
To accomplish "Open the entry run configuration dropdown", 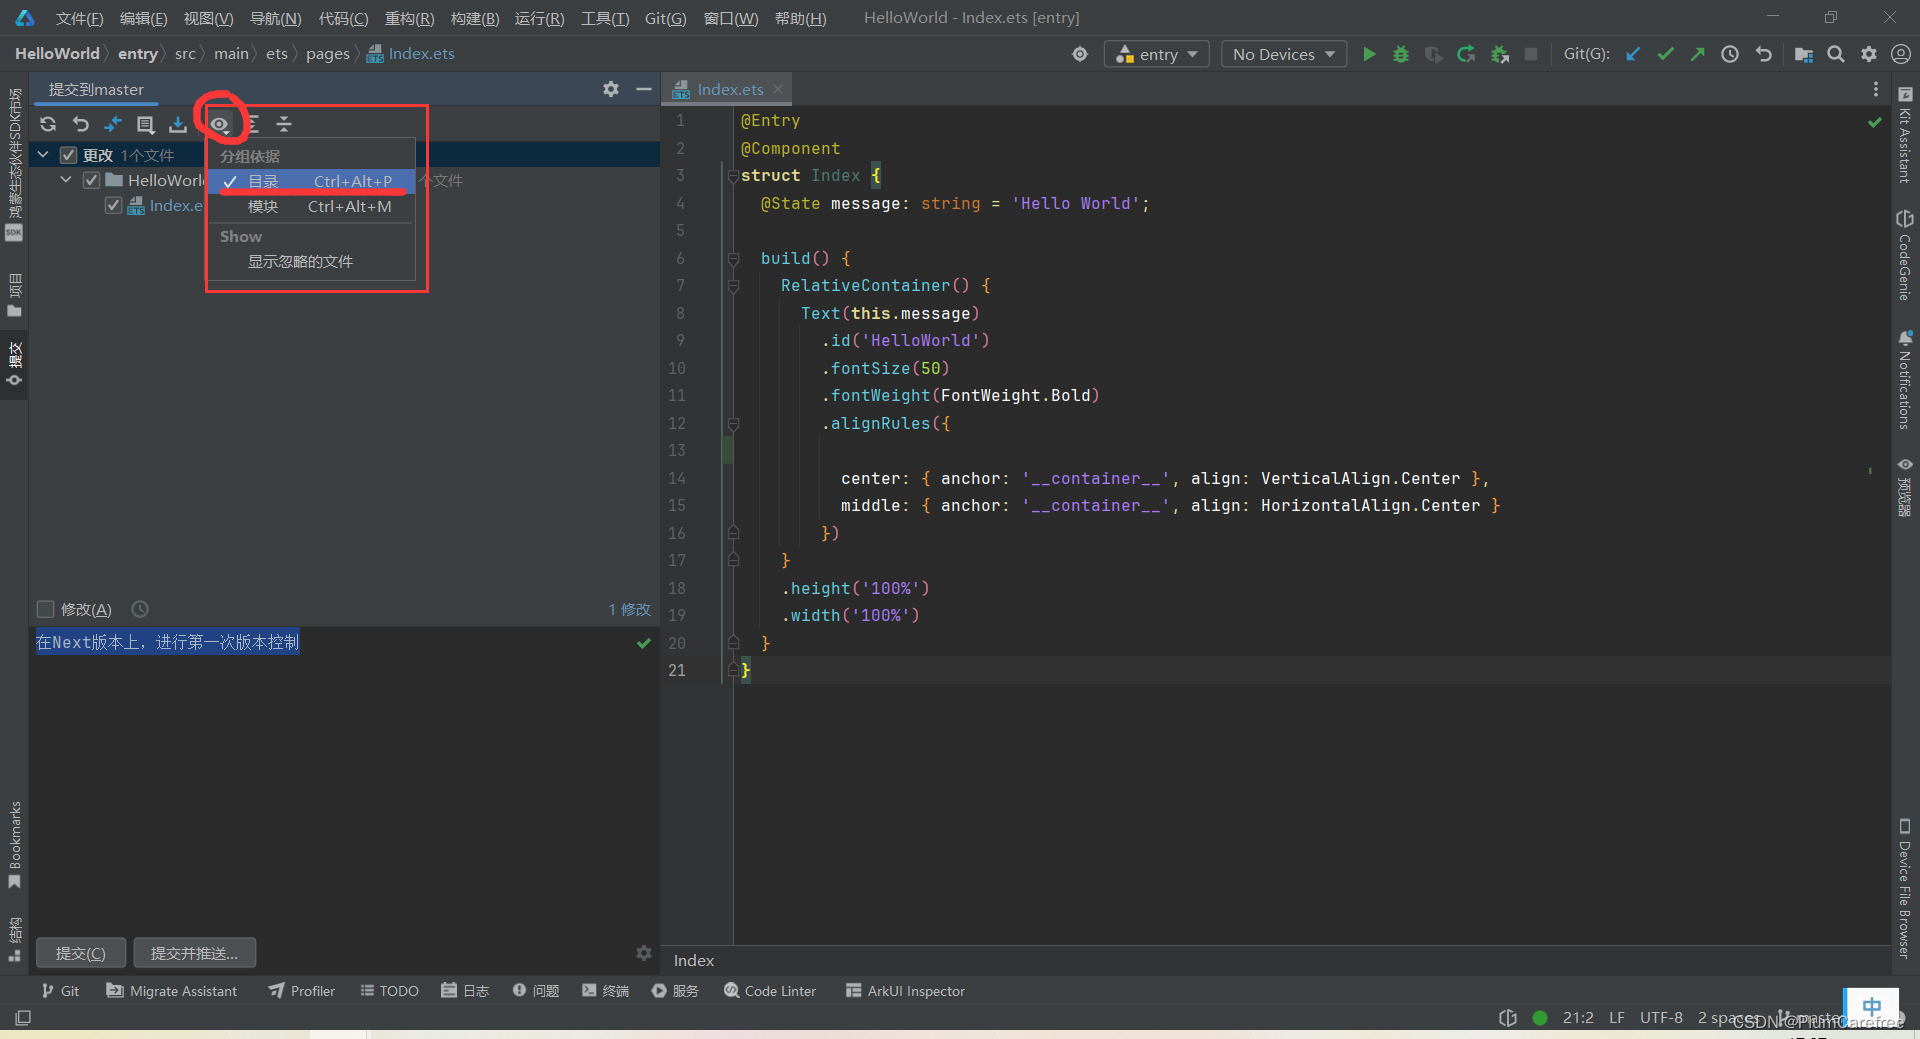I will (1157, 54).
